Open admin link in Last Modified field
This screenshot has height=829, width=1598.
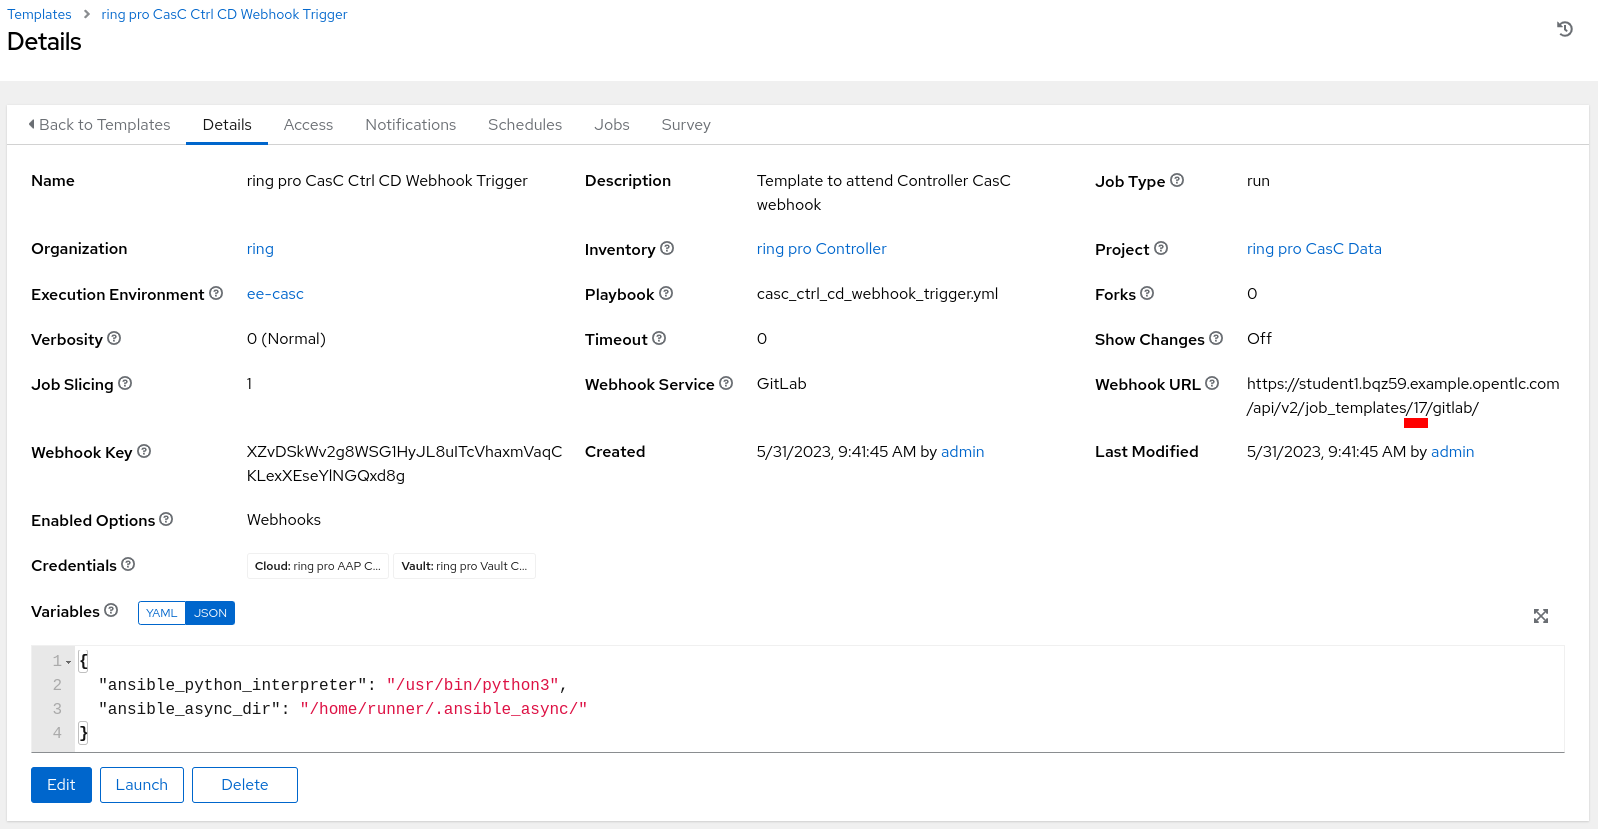(1452, 452)
